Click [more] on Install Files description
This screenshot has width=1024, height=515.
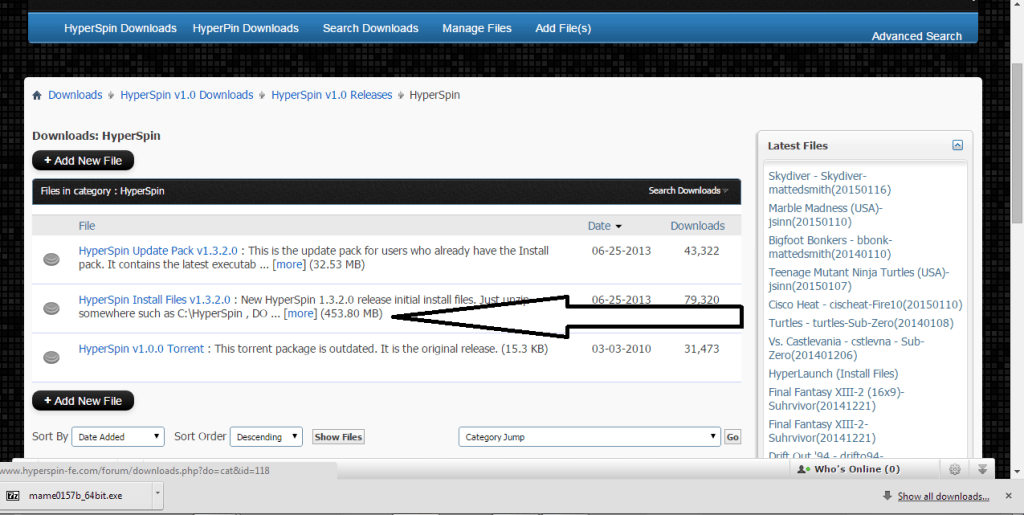point(300,314)
